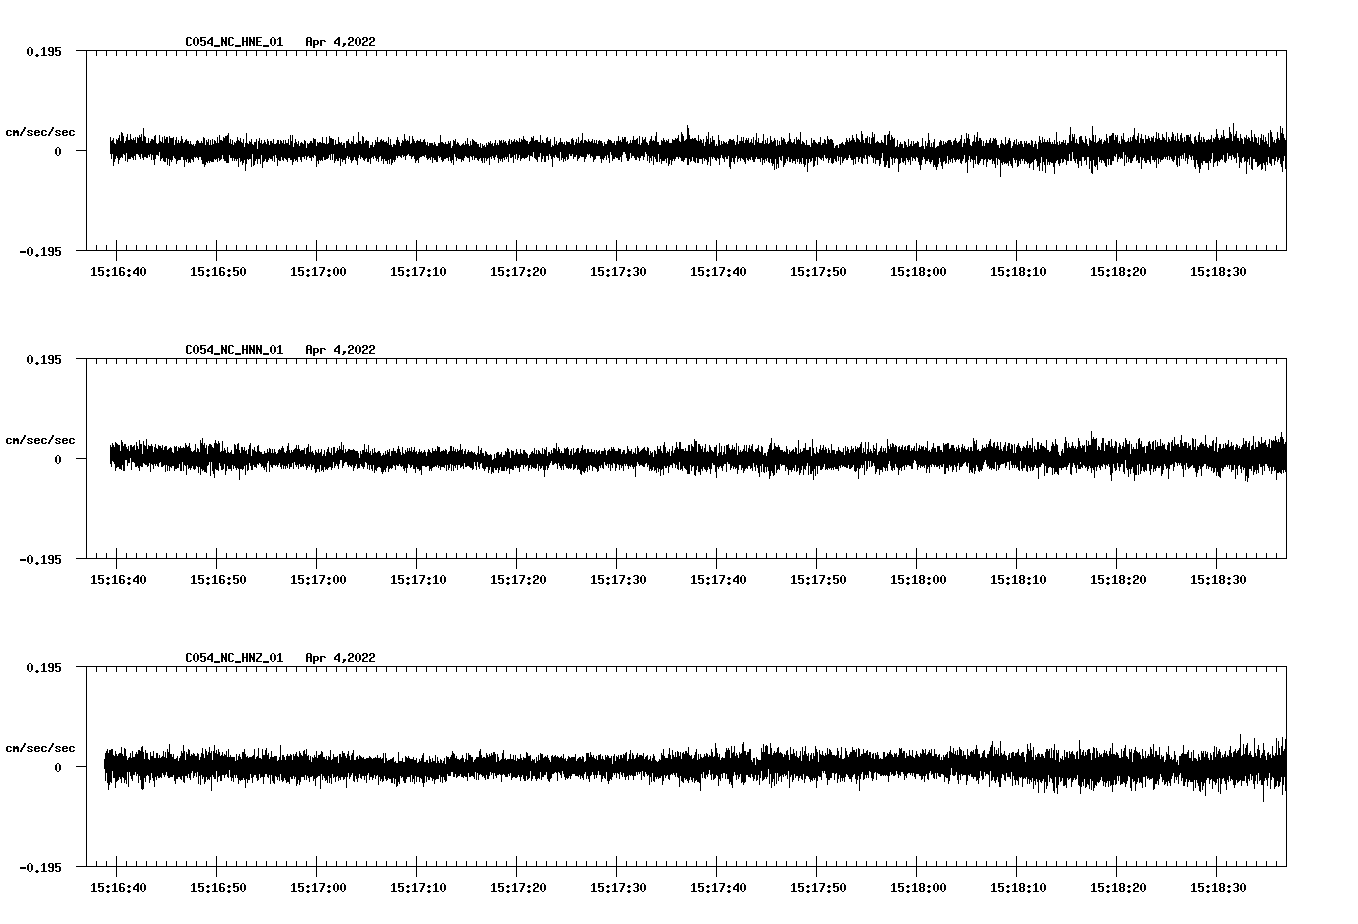1358x924 pixels.
Task: Click the HNN plot's -0.195 axis value
Action: click(39, 559)
